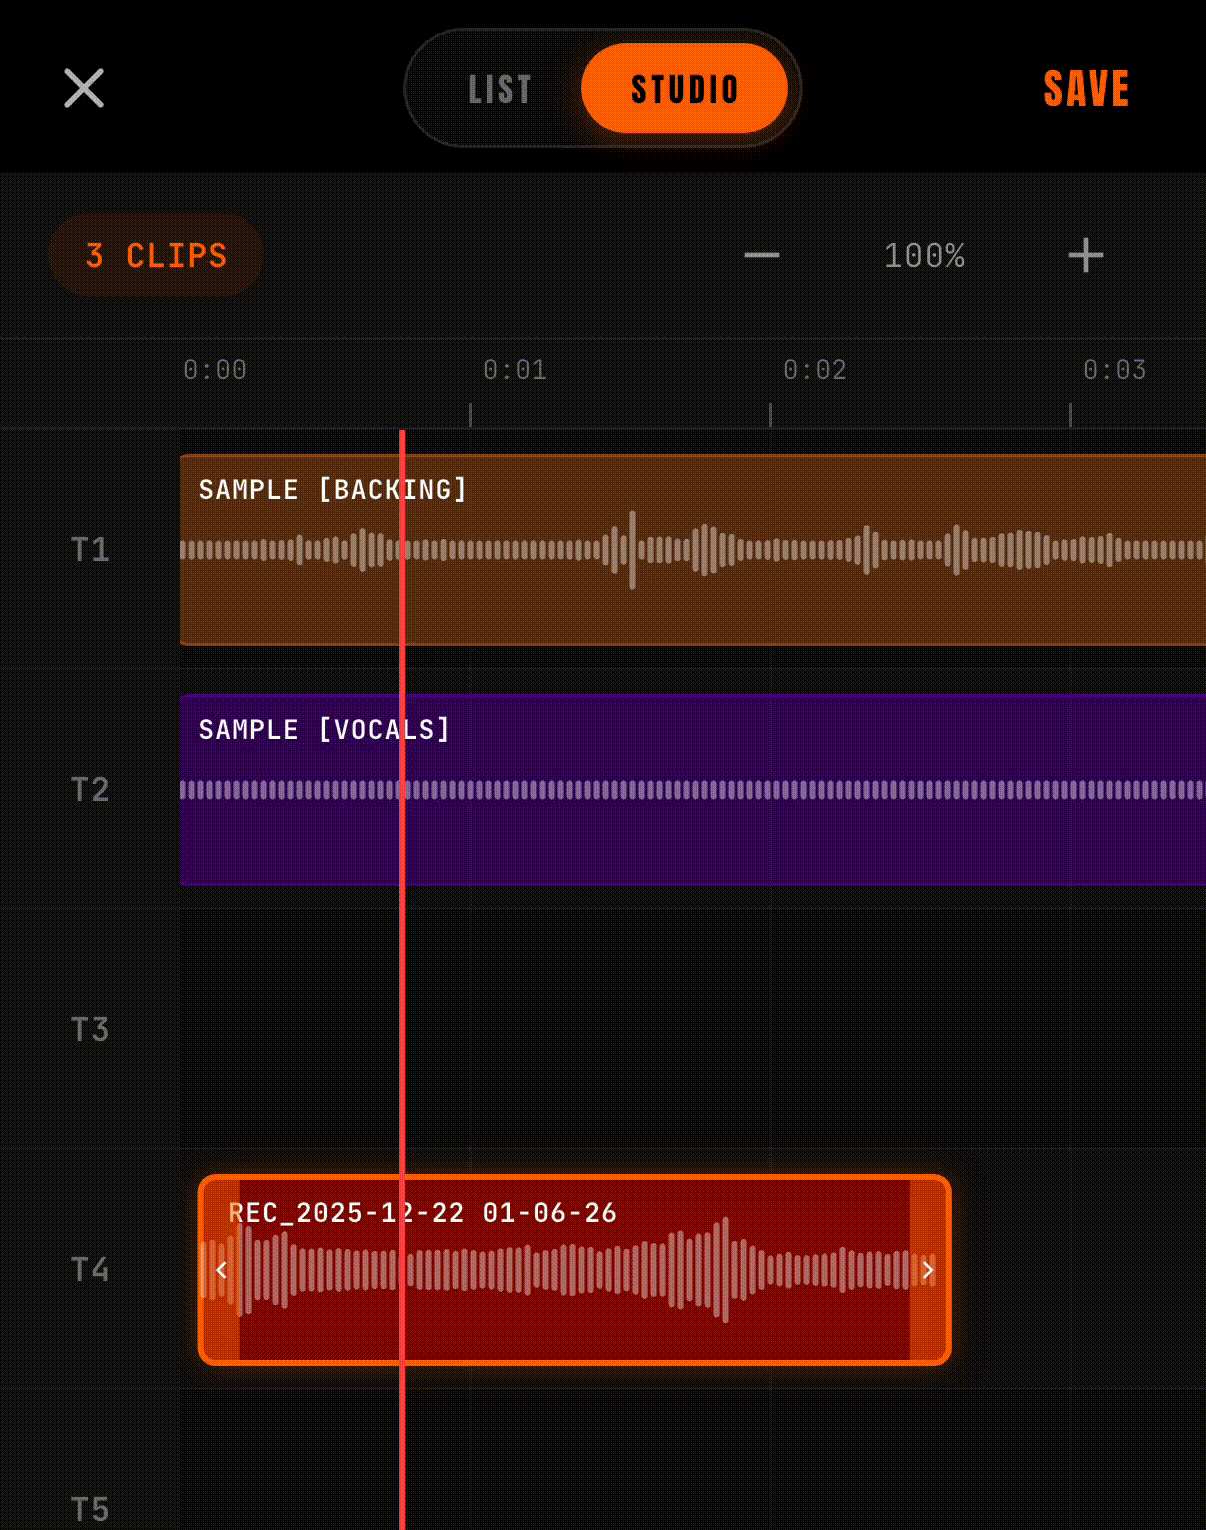Toggle the STUDIO view on
This screenshot has width=1206, height=1530.
coord(684,88)
